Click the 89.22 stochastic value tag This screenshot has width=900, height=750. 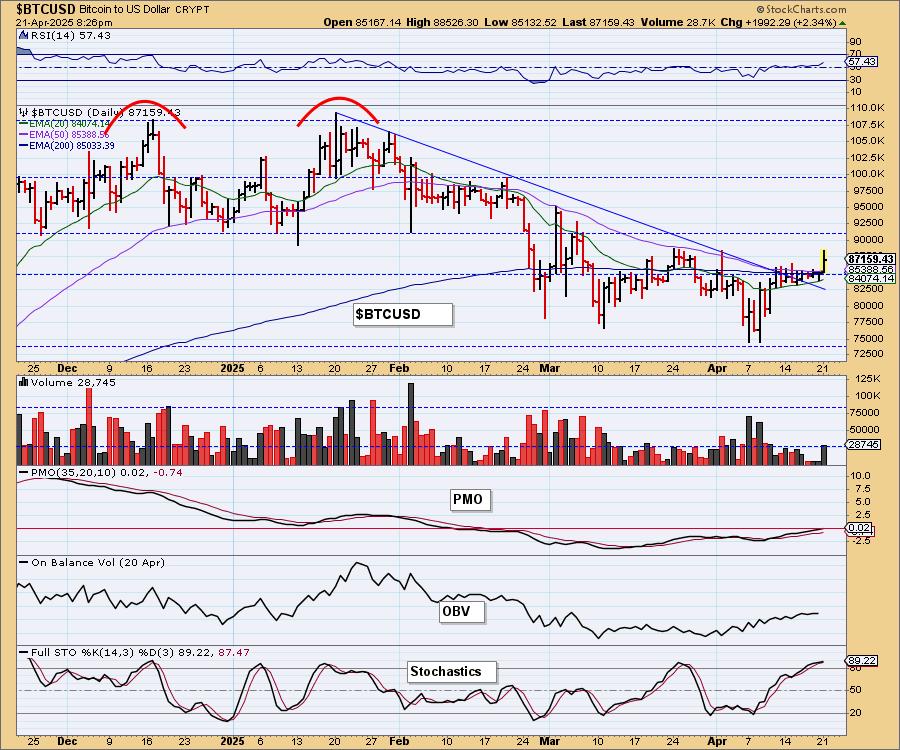tap(862, 661)
